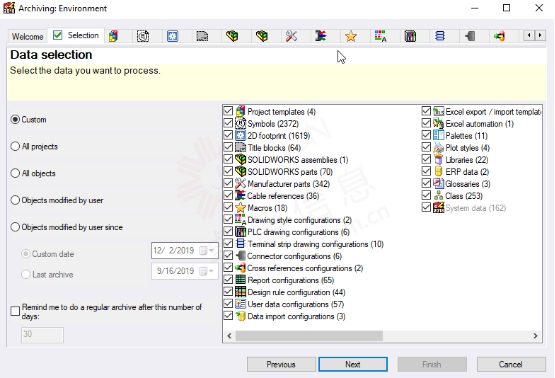Click the Design rule configuration list icon
Viewport: 555px width, 378px height.
(240, 292)
